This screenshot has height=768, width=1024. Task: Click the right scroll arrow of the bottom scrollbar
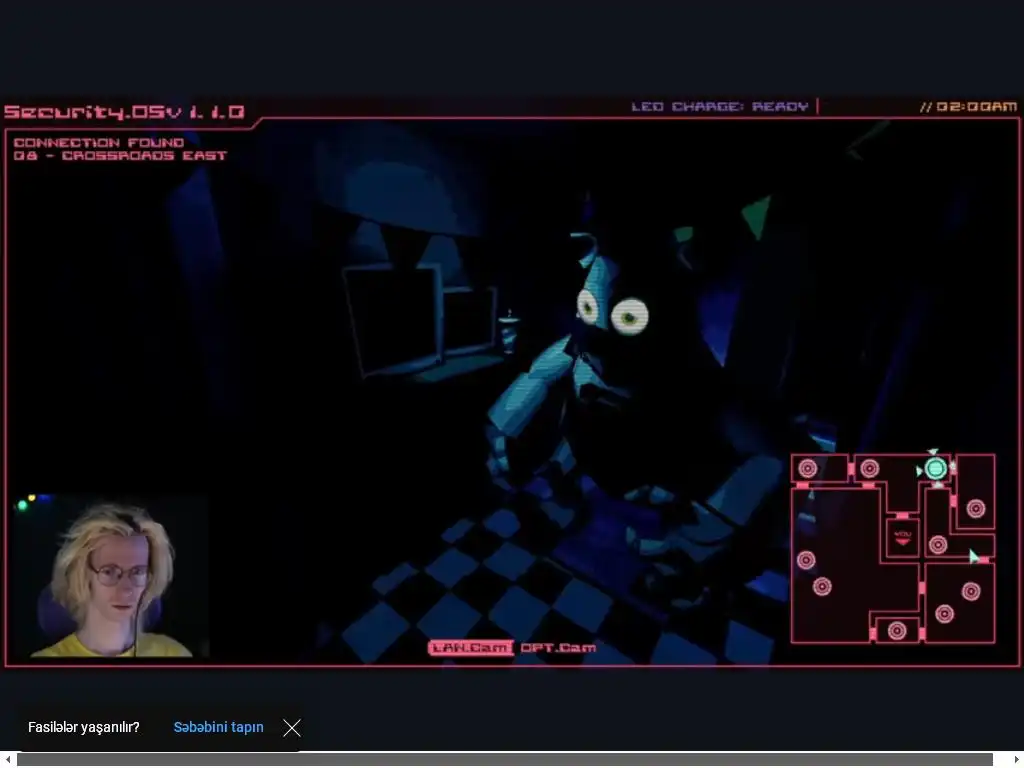(1016, 760)
